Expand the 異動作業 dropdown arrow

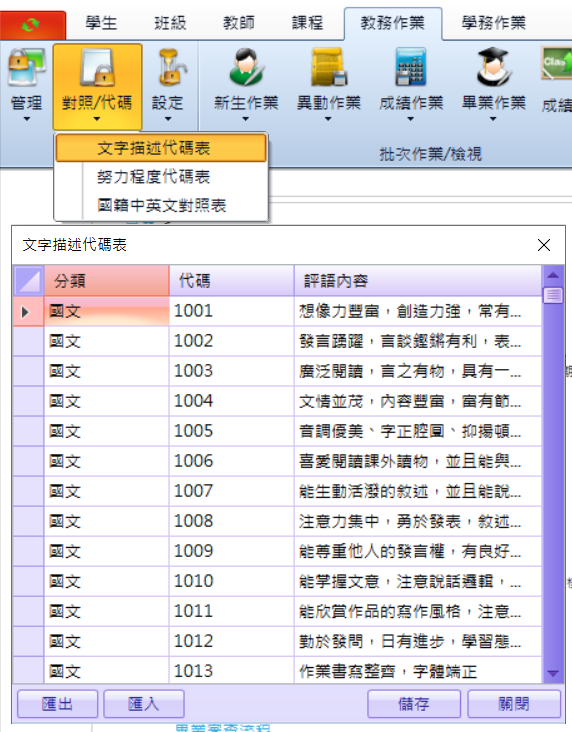pos(328,119)
